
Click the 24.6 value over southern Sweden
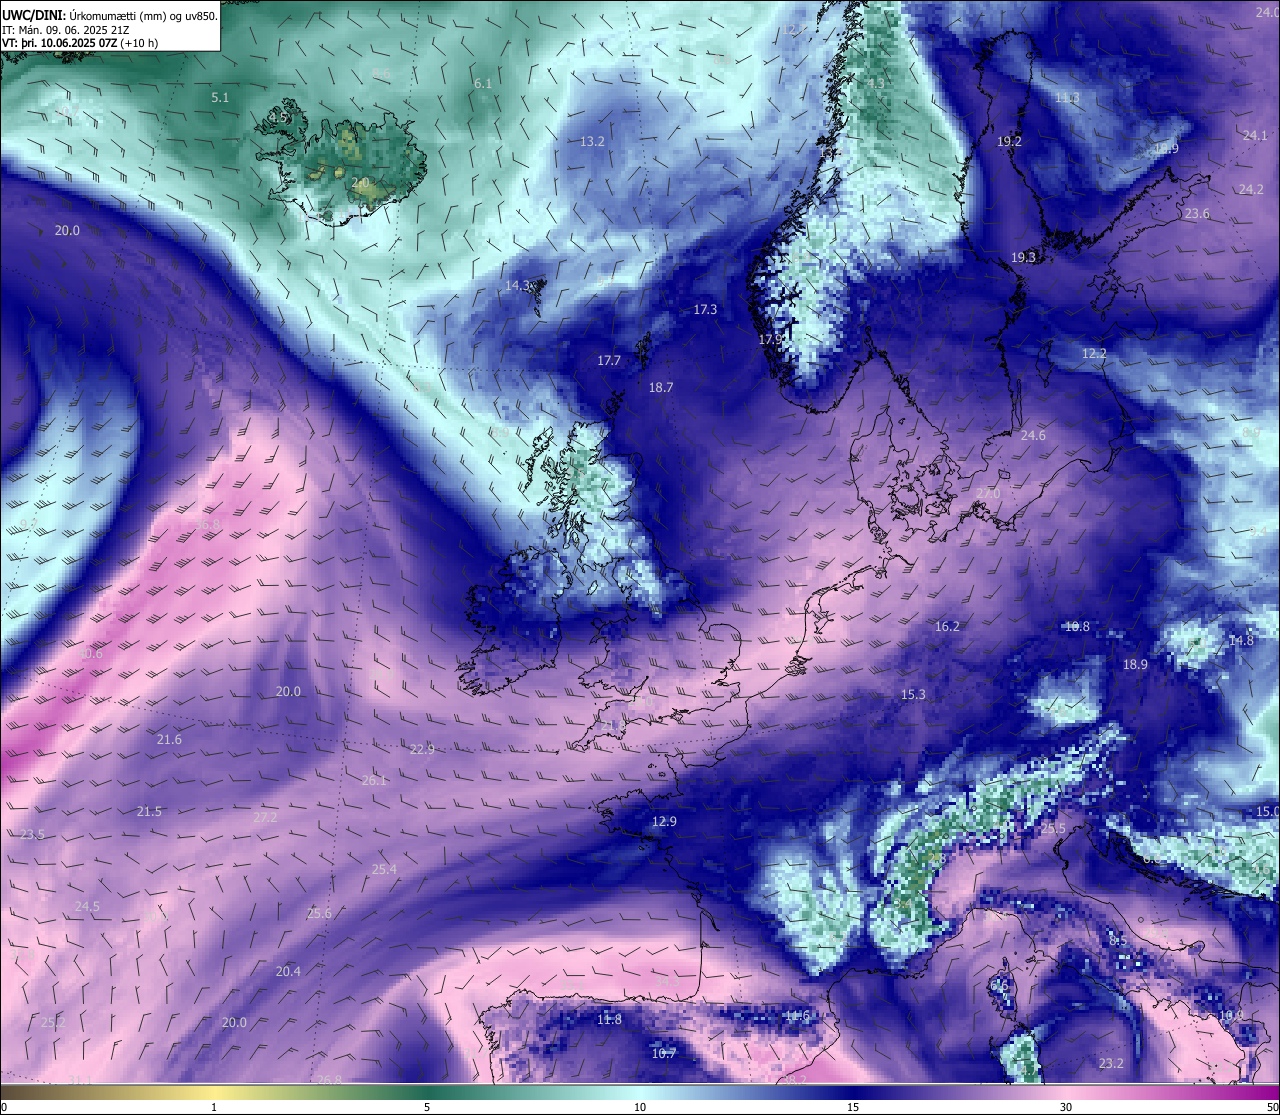click(x=1033, y=436)
